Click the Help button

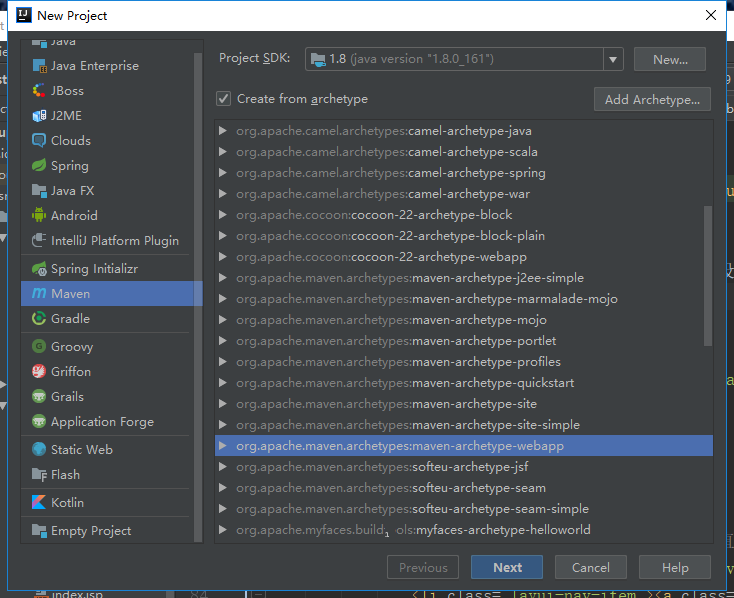coord(675,568)
